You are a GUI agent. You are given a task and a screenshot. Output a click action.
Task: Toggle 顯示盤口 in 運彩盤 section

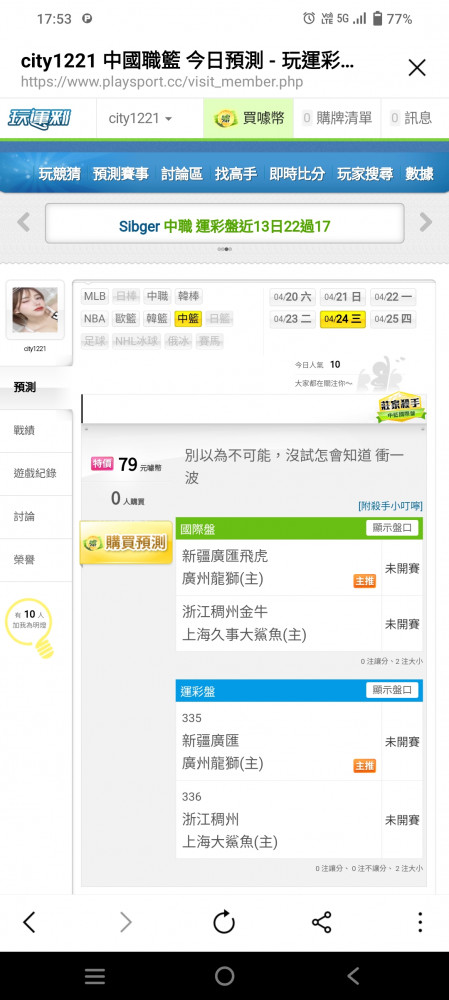tap(392, 690)
